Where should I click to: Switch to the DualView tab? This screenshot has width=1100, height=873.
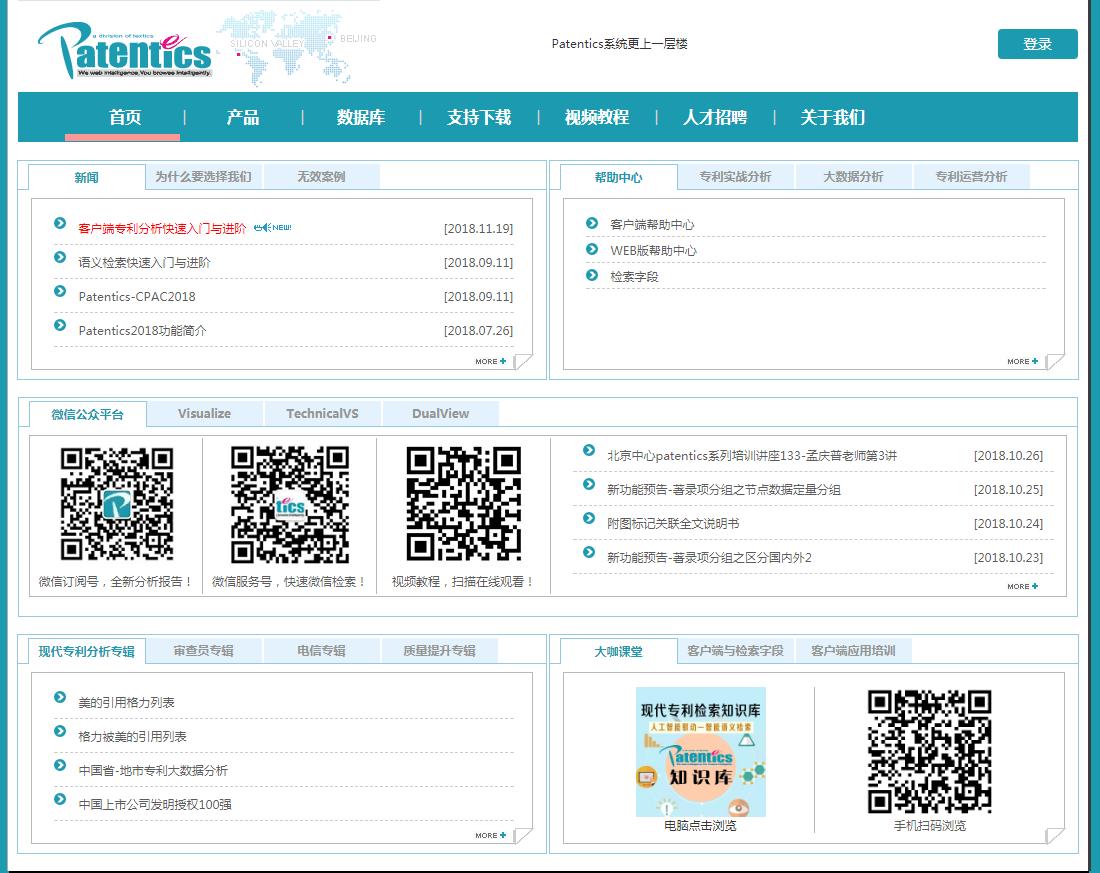coord(440,413)
